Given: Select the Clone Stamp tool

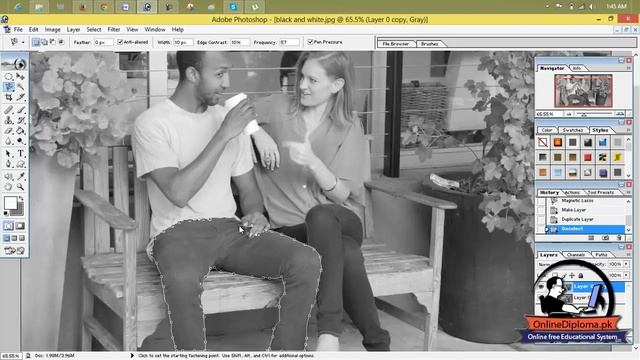Looking at the screenshot, I should (9, 120).
